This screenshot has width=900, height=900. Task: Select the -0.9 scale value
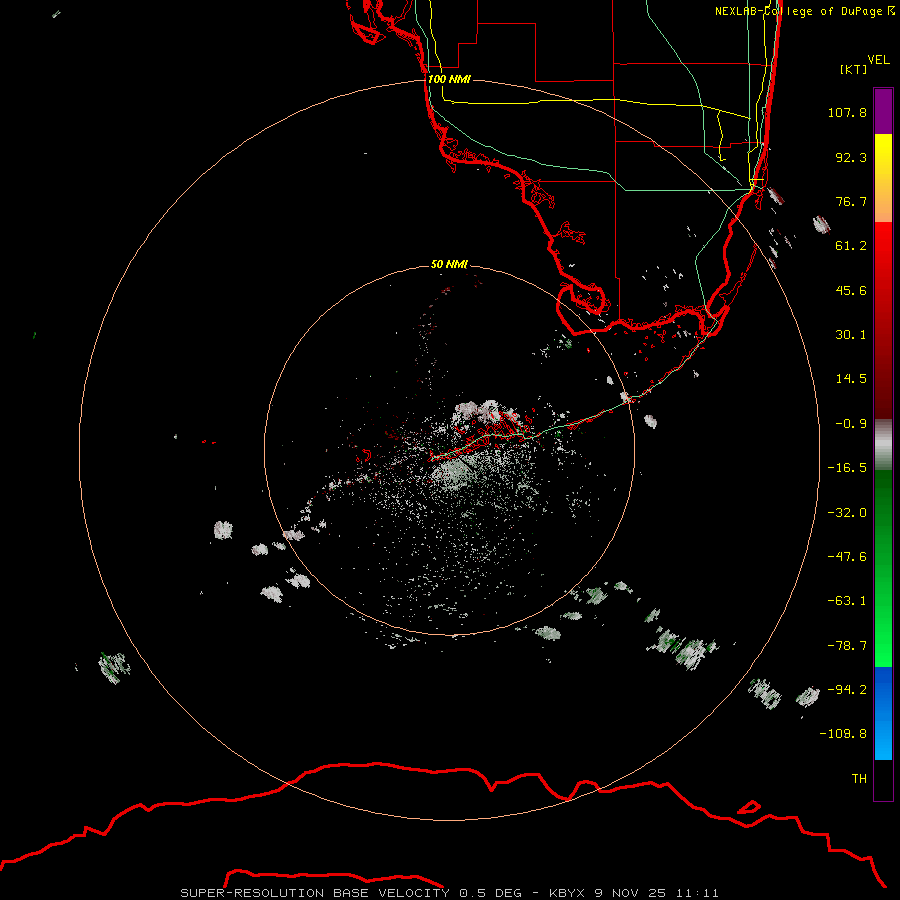click(851, 424)
